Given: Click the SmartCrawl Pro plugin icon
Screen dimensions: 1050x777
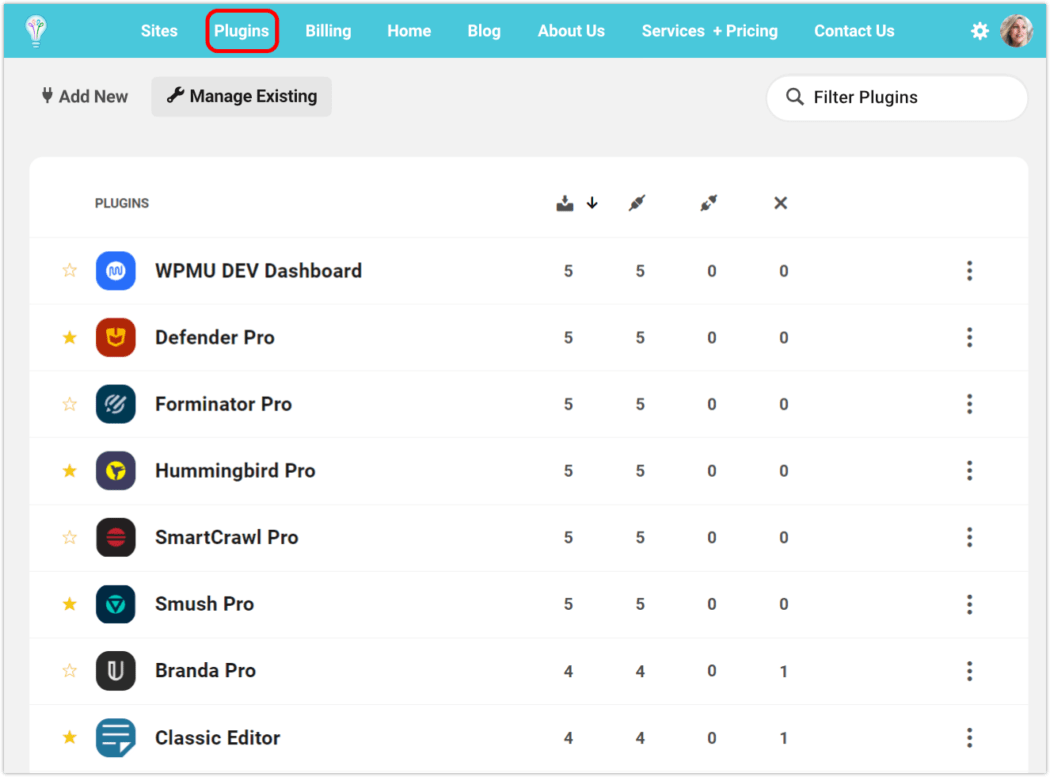Looking at the screenshot, I should [116, 537].
